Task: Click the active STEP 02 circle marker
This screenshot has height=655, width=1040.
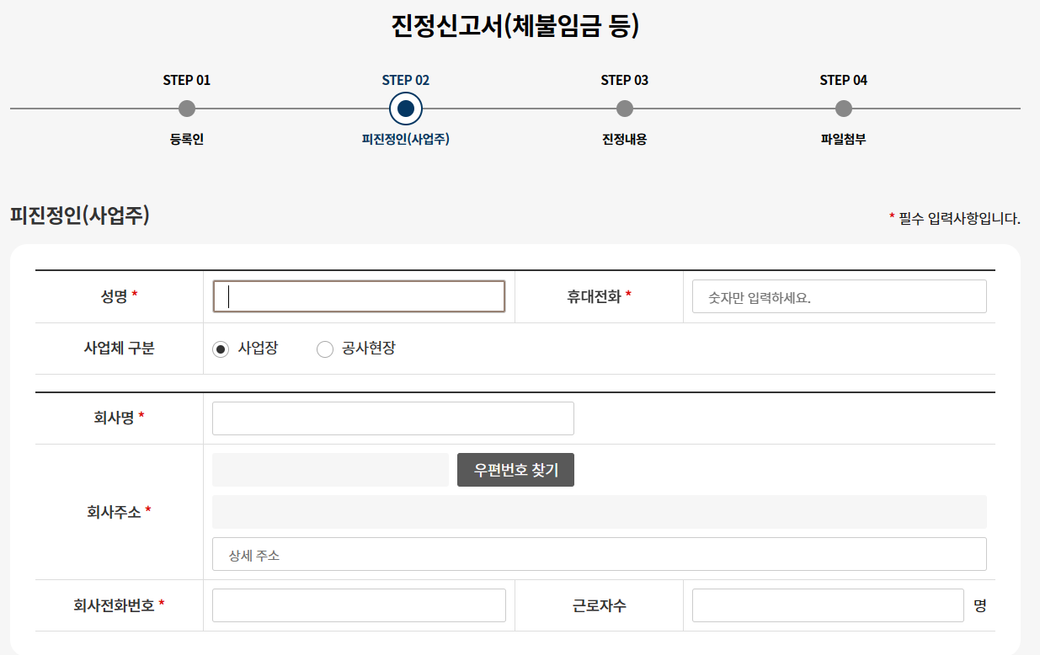Action: pos(405,108)
